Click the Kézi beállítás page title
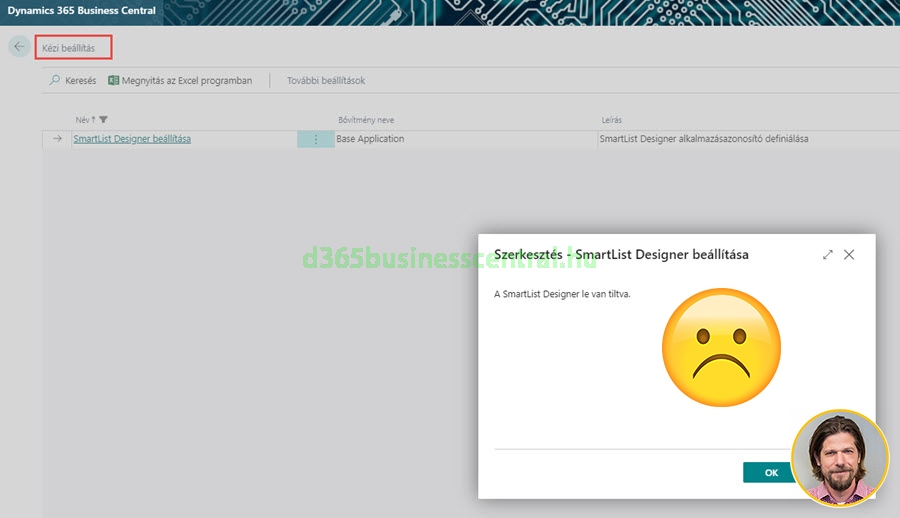Image resolution: width=900 pixels, height=518 pixels. [x=69, y=47]
